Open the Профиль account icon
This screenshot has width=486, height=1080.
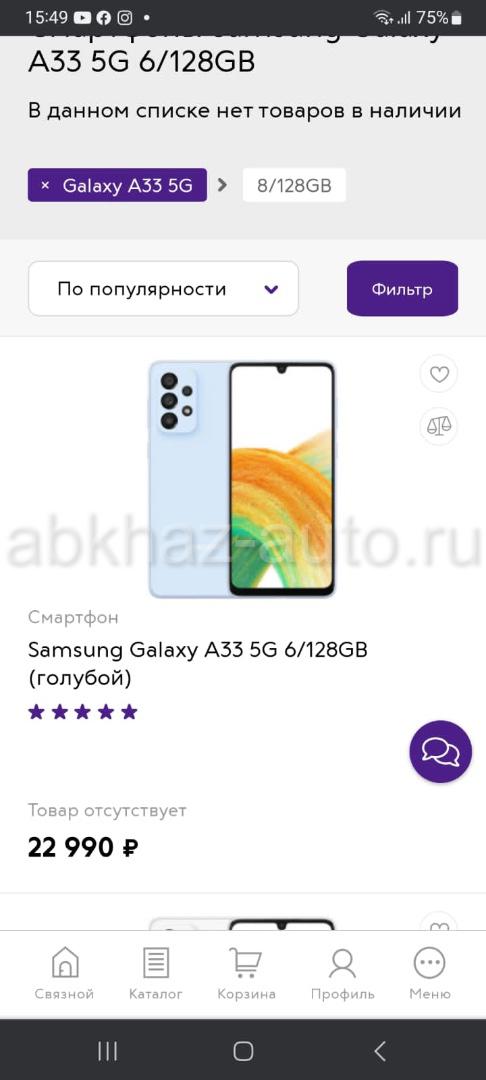342,973
